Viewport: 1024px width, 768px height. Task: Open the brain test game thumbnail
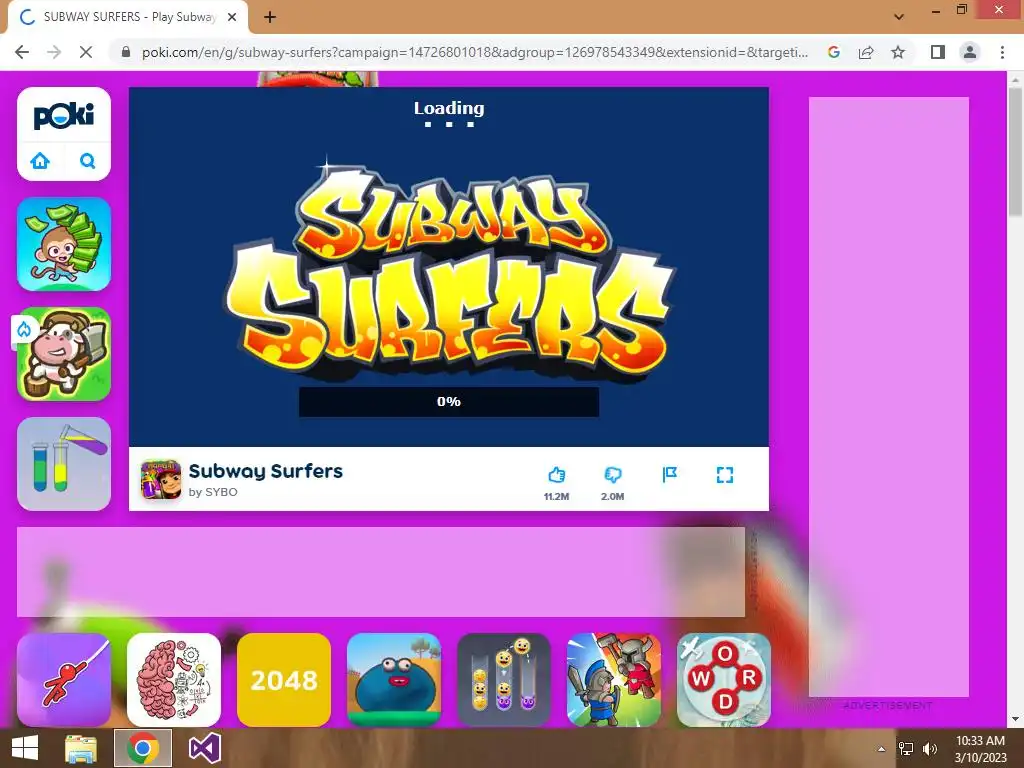pyautogui.click(x=174, y=680)
